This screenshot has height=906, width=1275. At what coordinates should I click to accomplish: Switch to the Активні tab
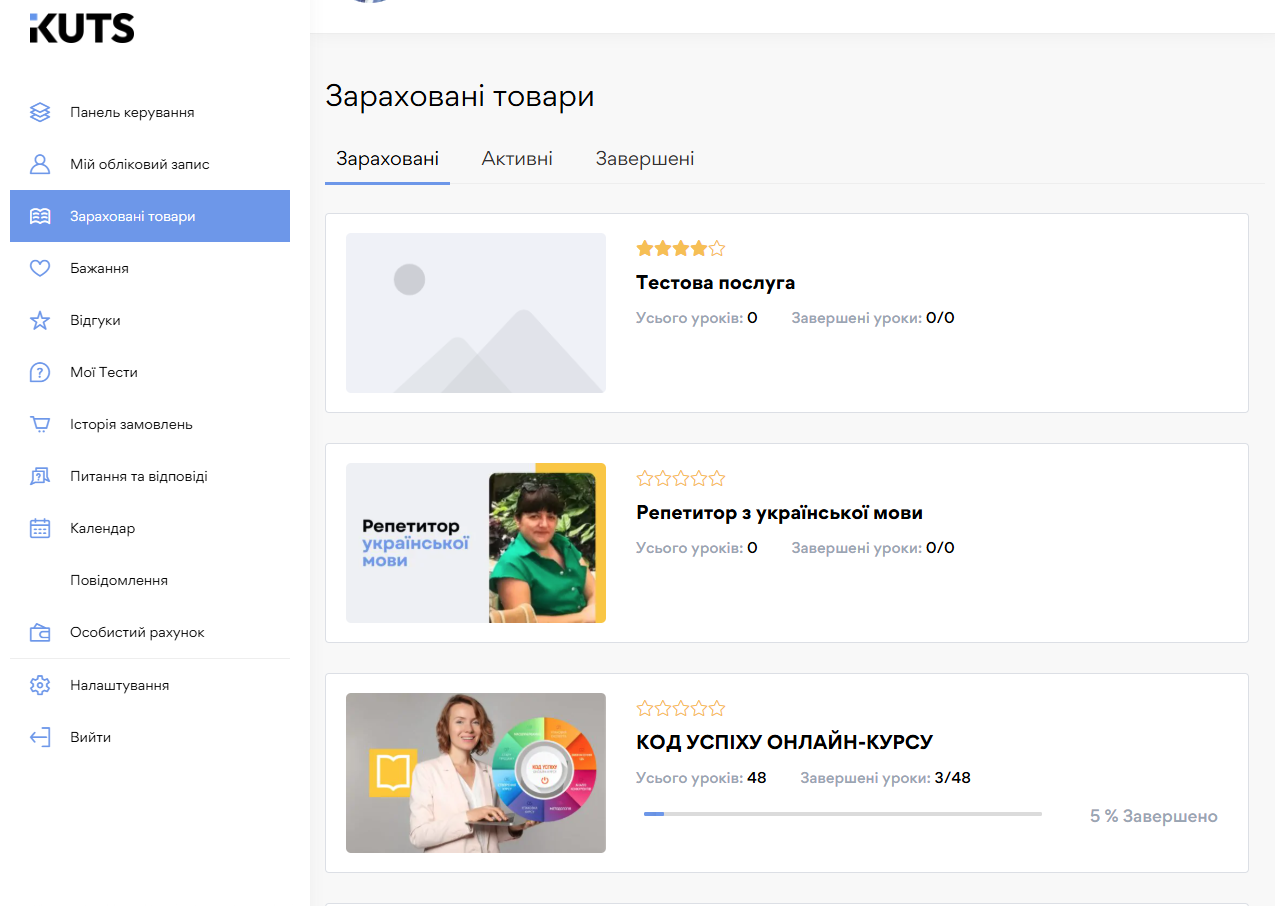pos(517,158)
